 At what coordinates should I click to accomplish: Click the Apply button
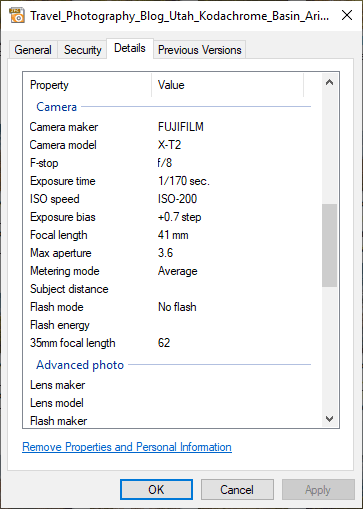coord(318,490)
